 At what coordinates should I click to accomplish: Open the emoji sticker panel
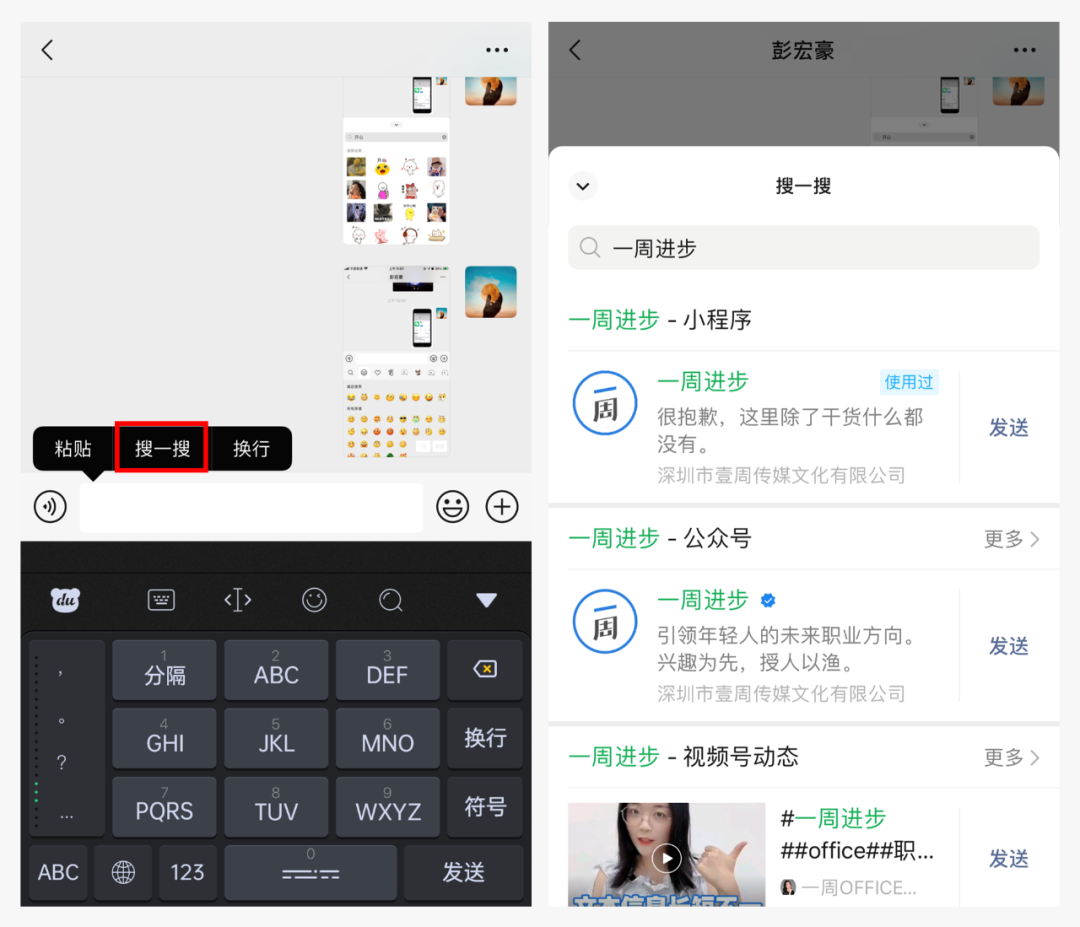click(453, 507)
